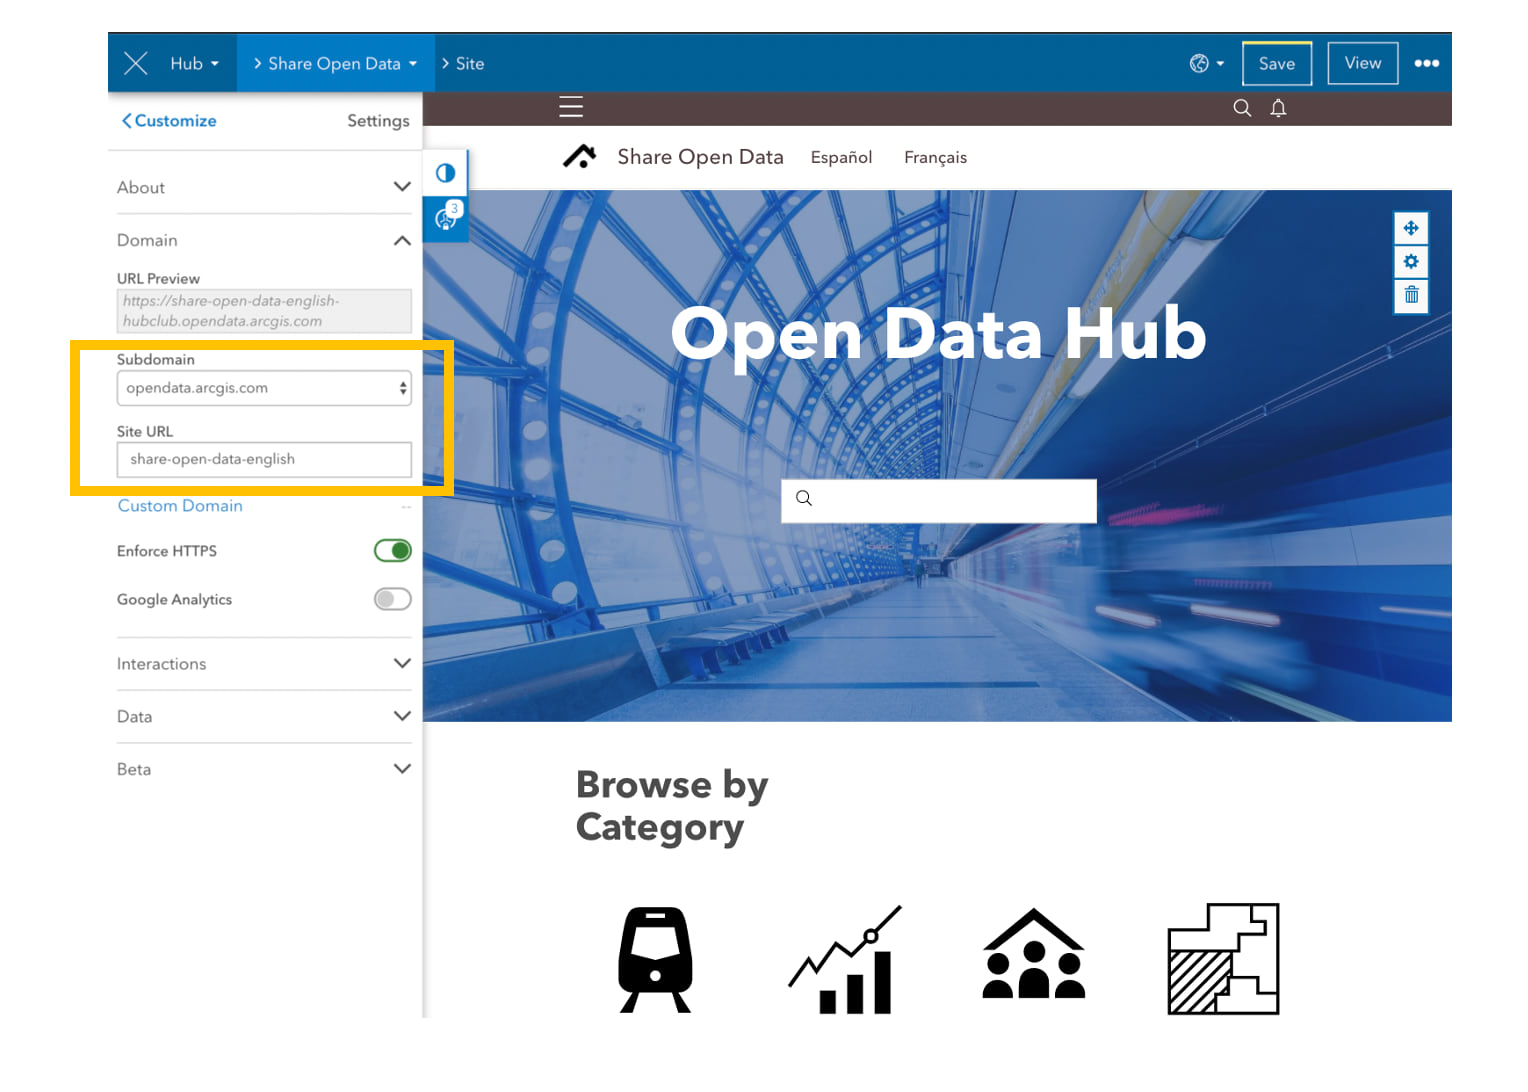Expand the About section
Viewport: 1528px width, 1092px height.
[x=264, y=187]
